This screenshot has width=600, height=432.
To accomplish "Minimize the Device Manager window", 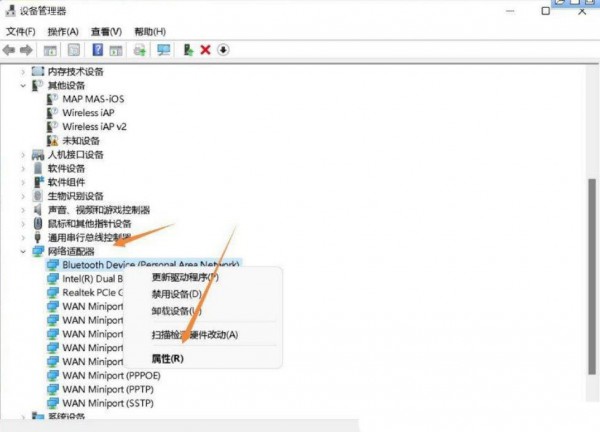I will click(510, 11).
